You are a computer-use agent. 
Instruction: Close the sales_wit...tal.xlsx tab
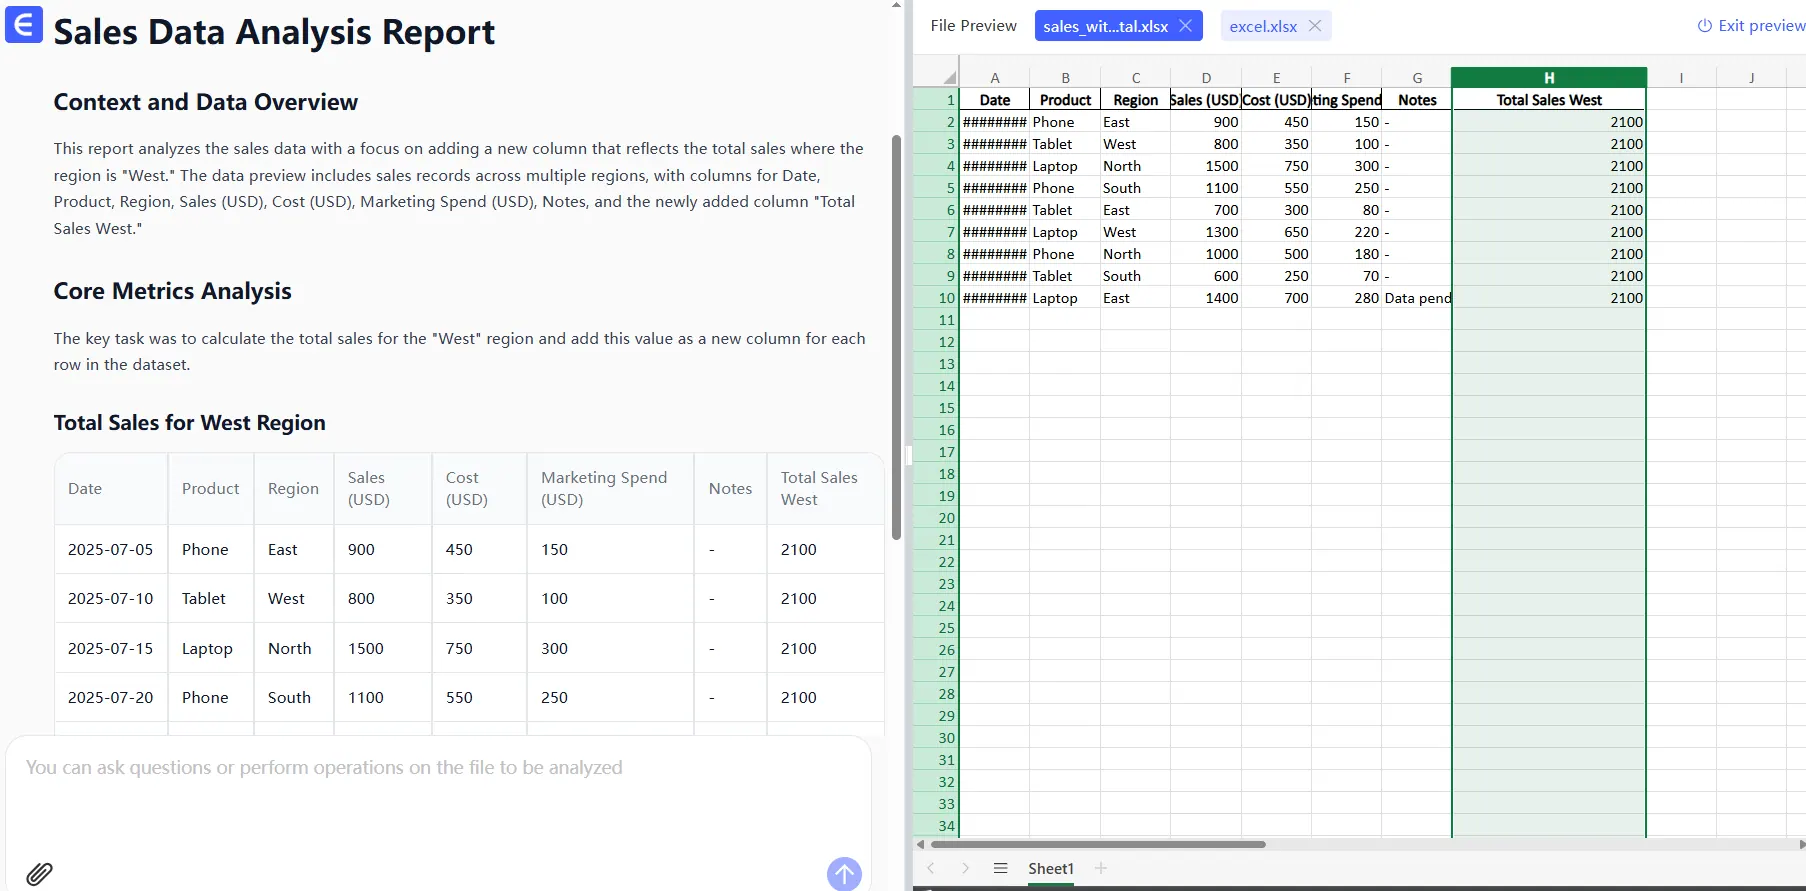tap(1185, 26)
